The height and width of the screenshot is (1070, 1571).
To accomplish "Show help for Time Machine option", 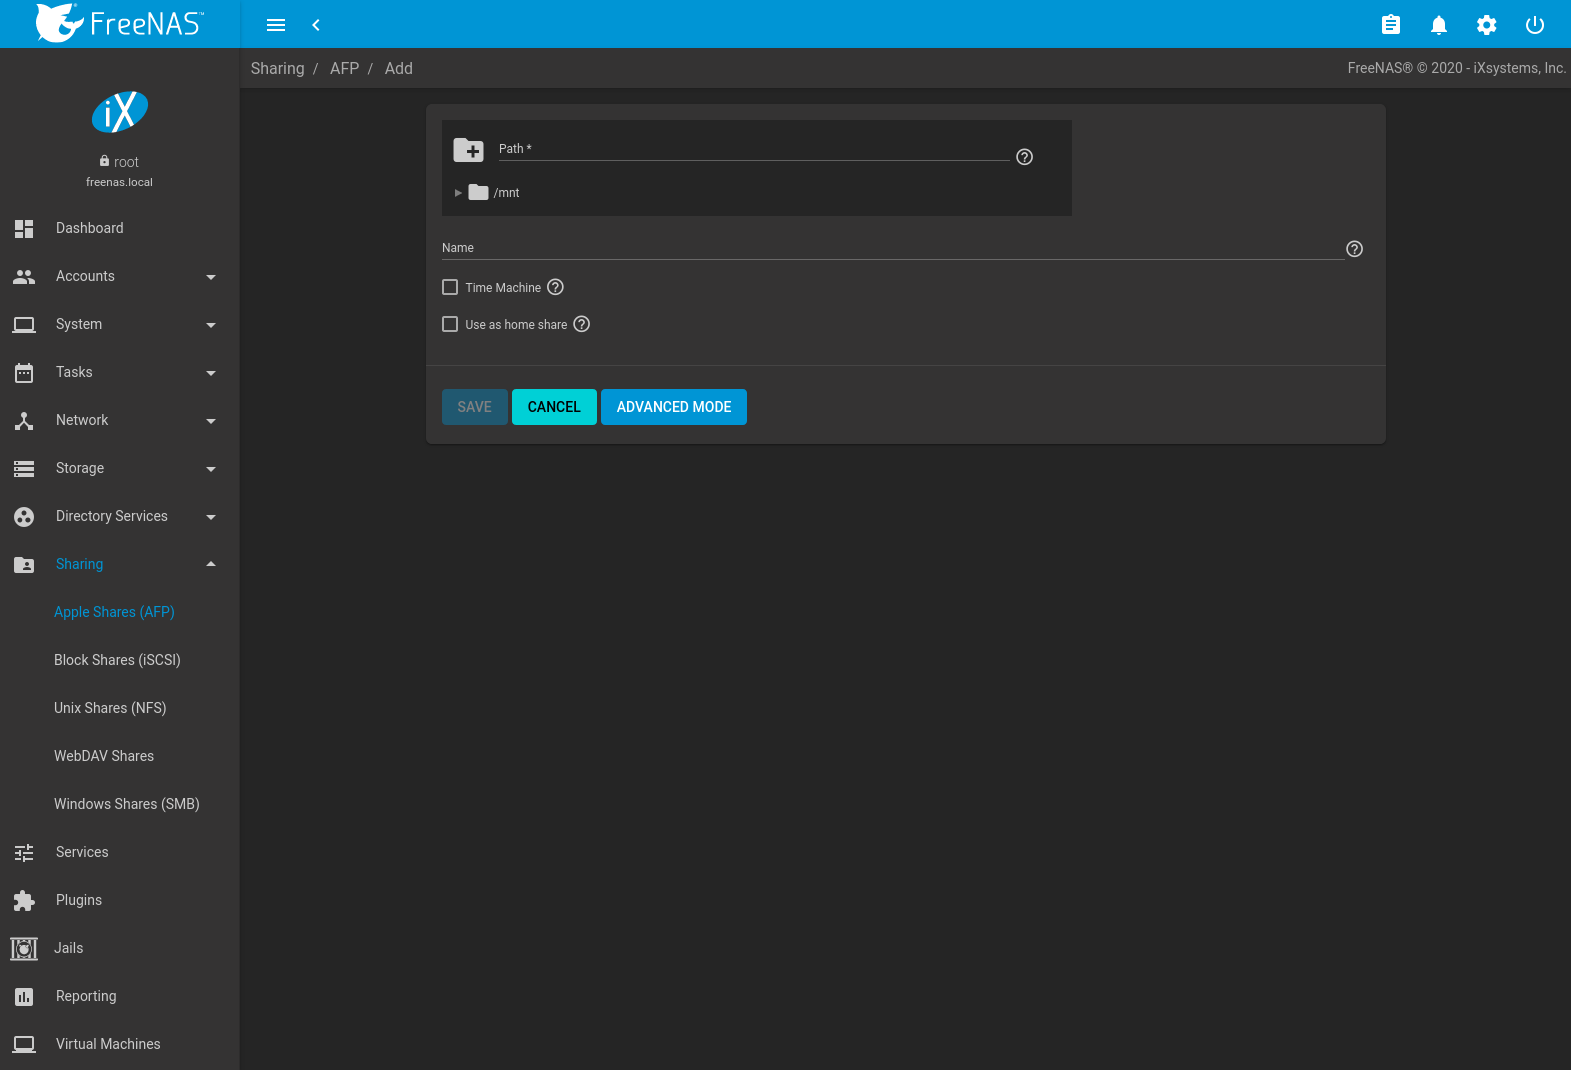I will [556, 287].
